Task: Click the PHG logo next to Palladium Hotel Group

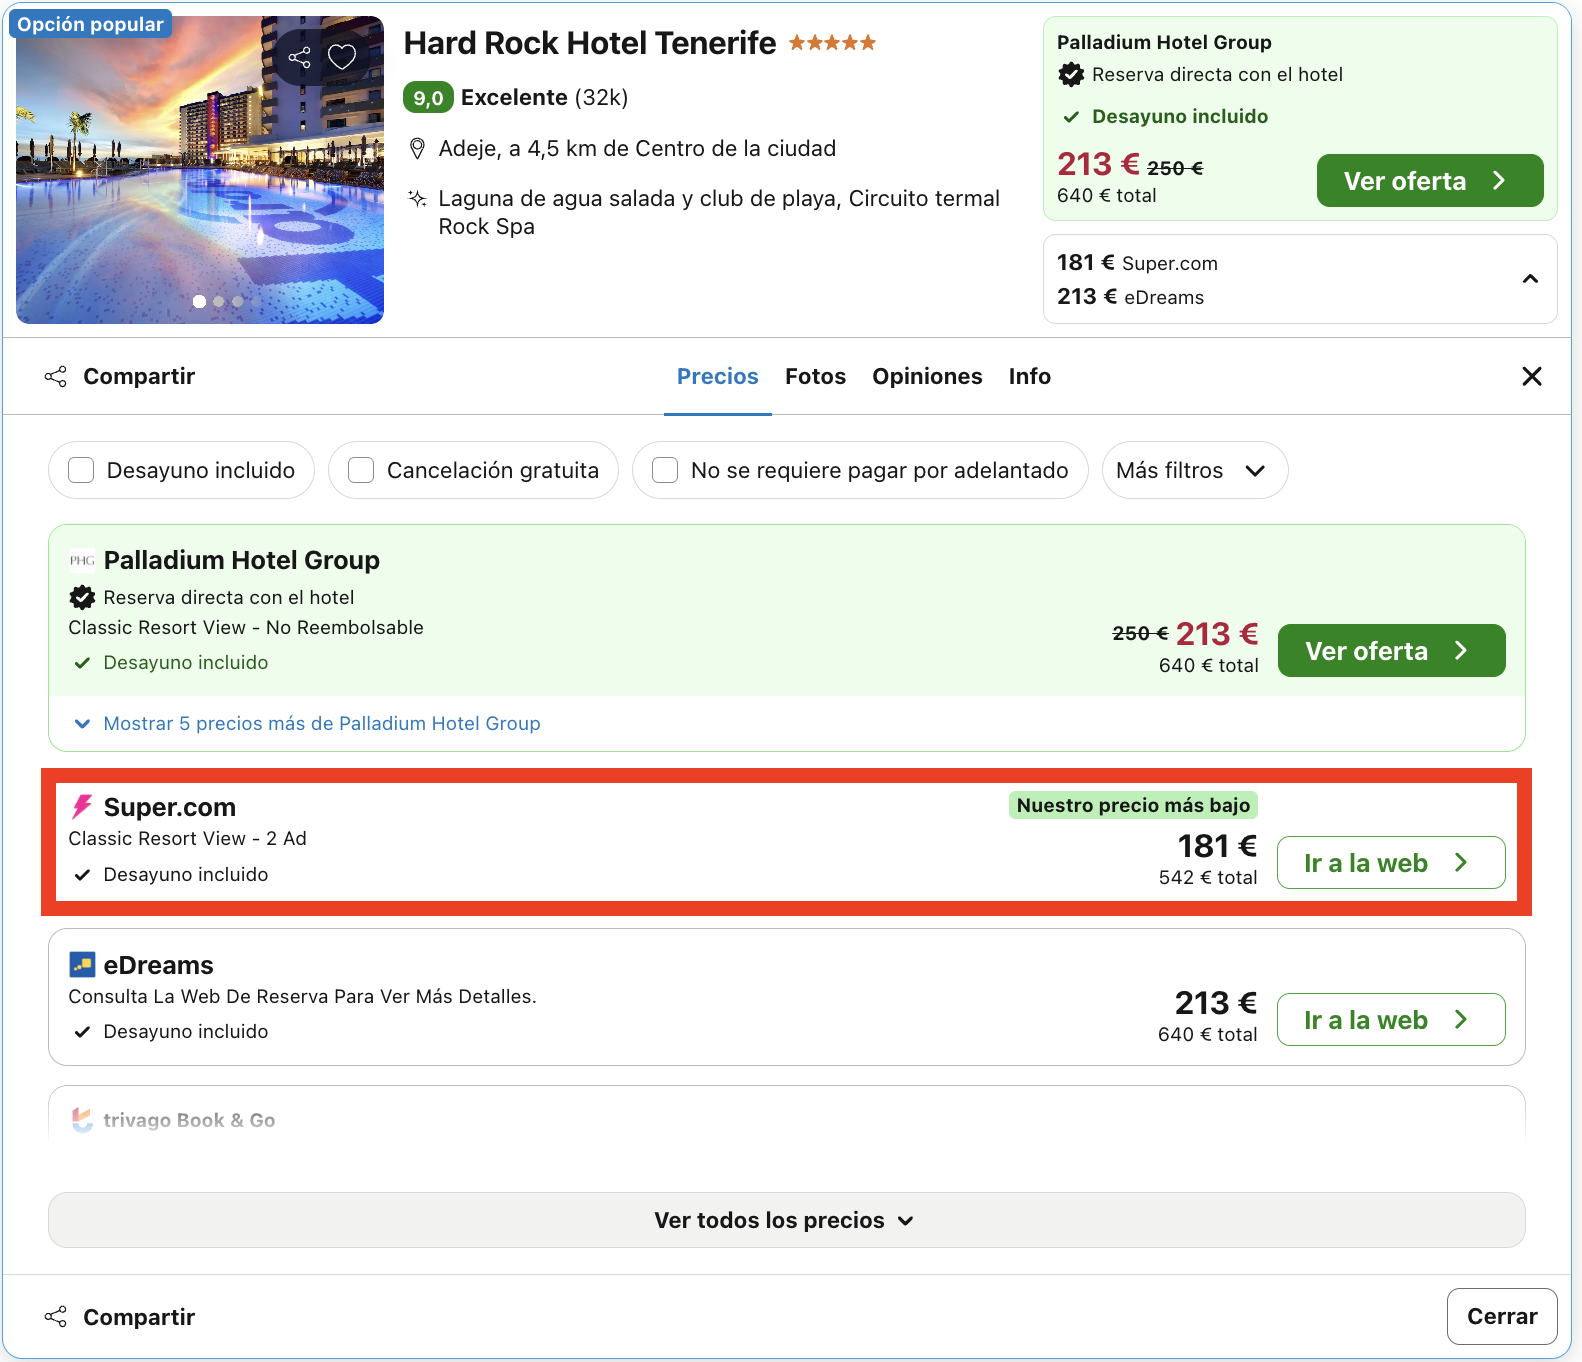Action: pos(82,560)
